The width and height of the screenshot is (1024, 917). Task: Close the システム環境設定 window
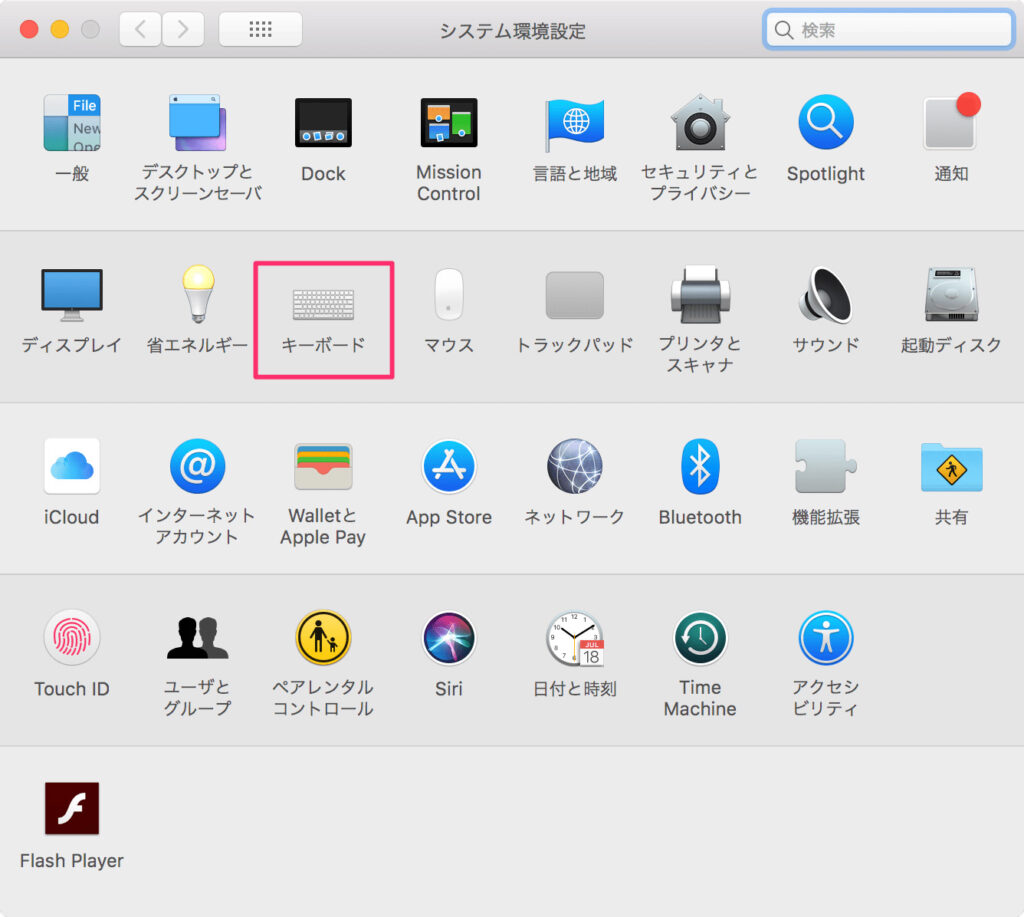pyautogui.click(x=29, y=29)
